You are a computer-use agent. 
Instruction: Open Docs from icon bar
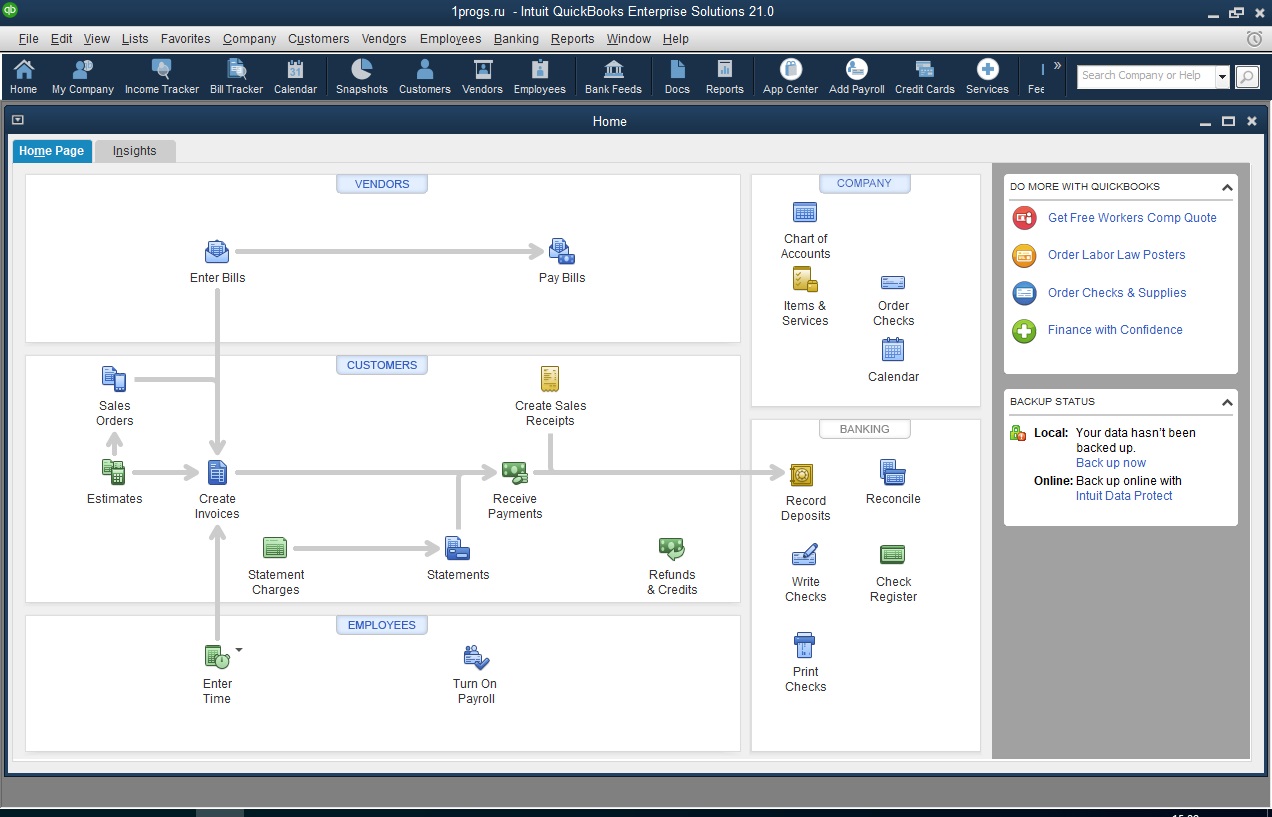click(x=677, y=77)
